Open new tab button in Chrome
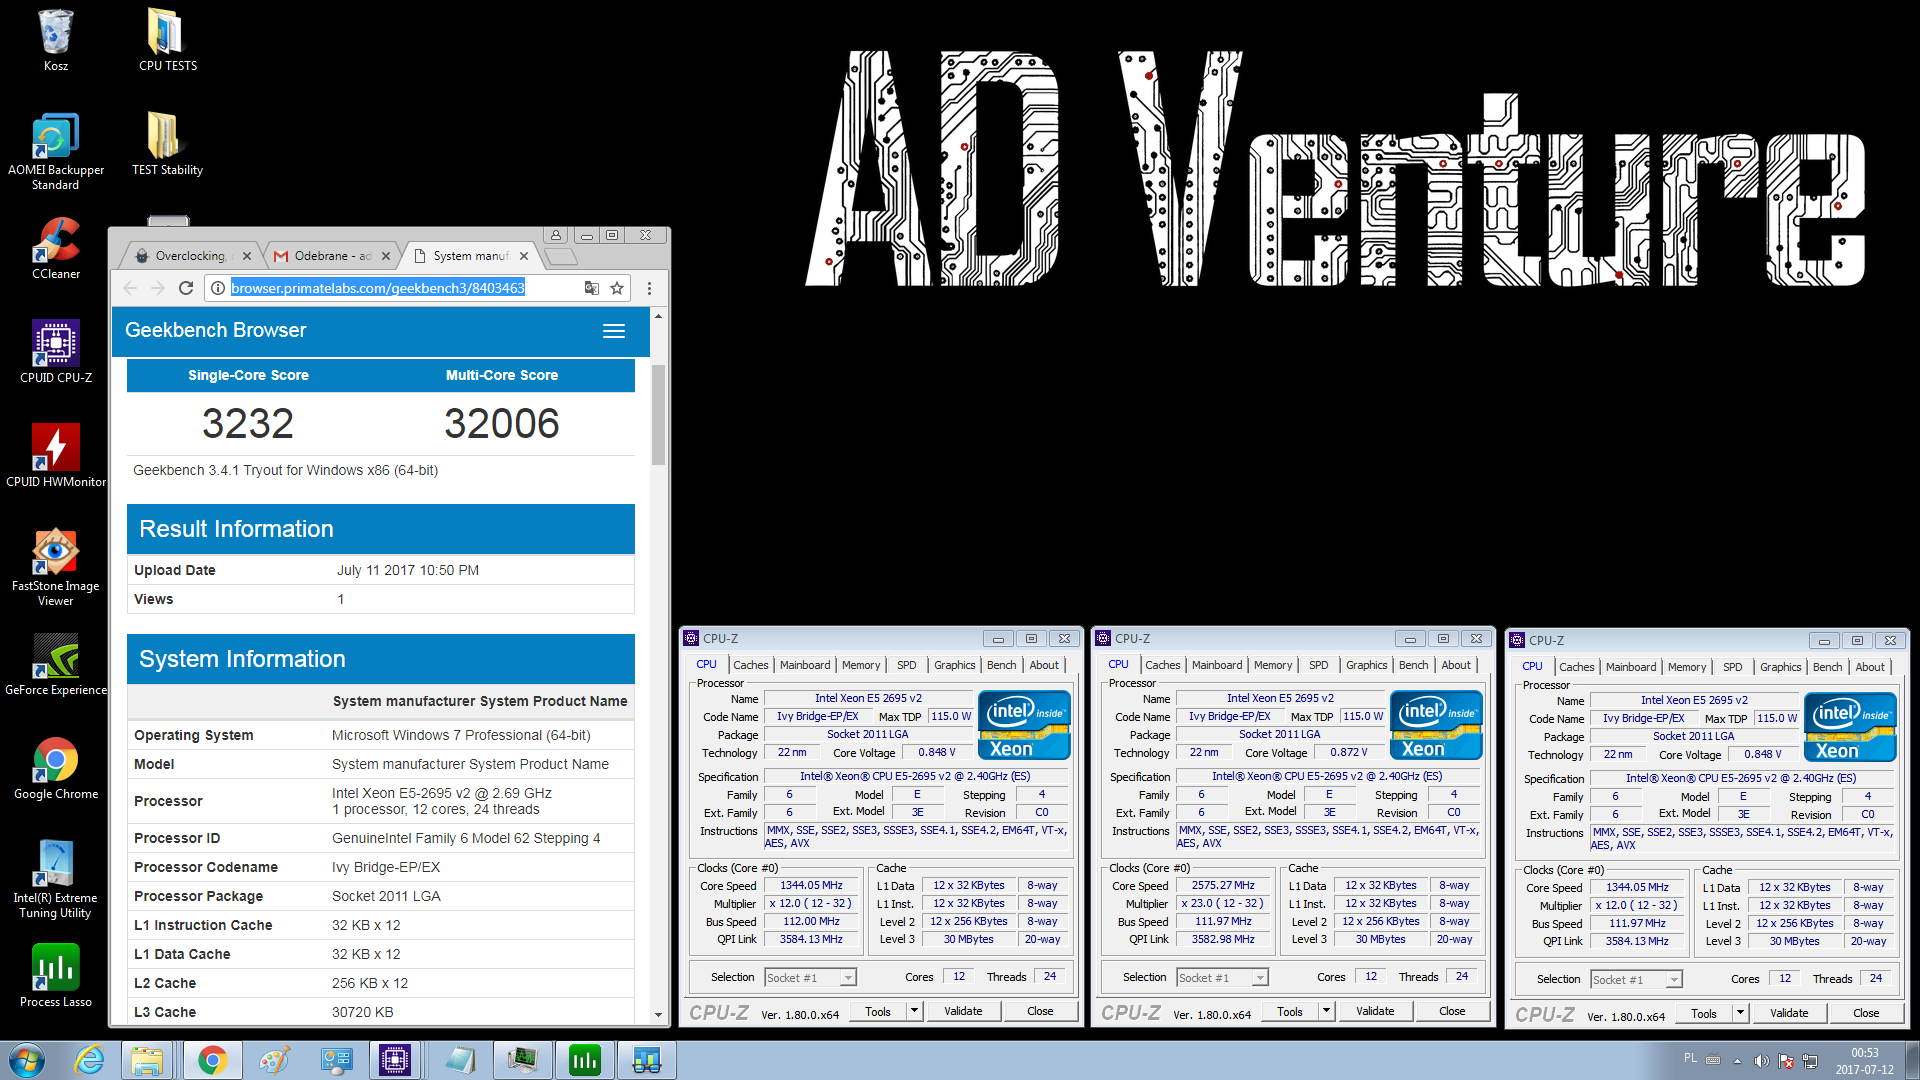 tap(561, 257)
